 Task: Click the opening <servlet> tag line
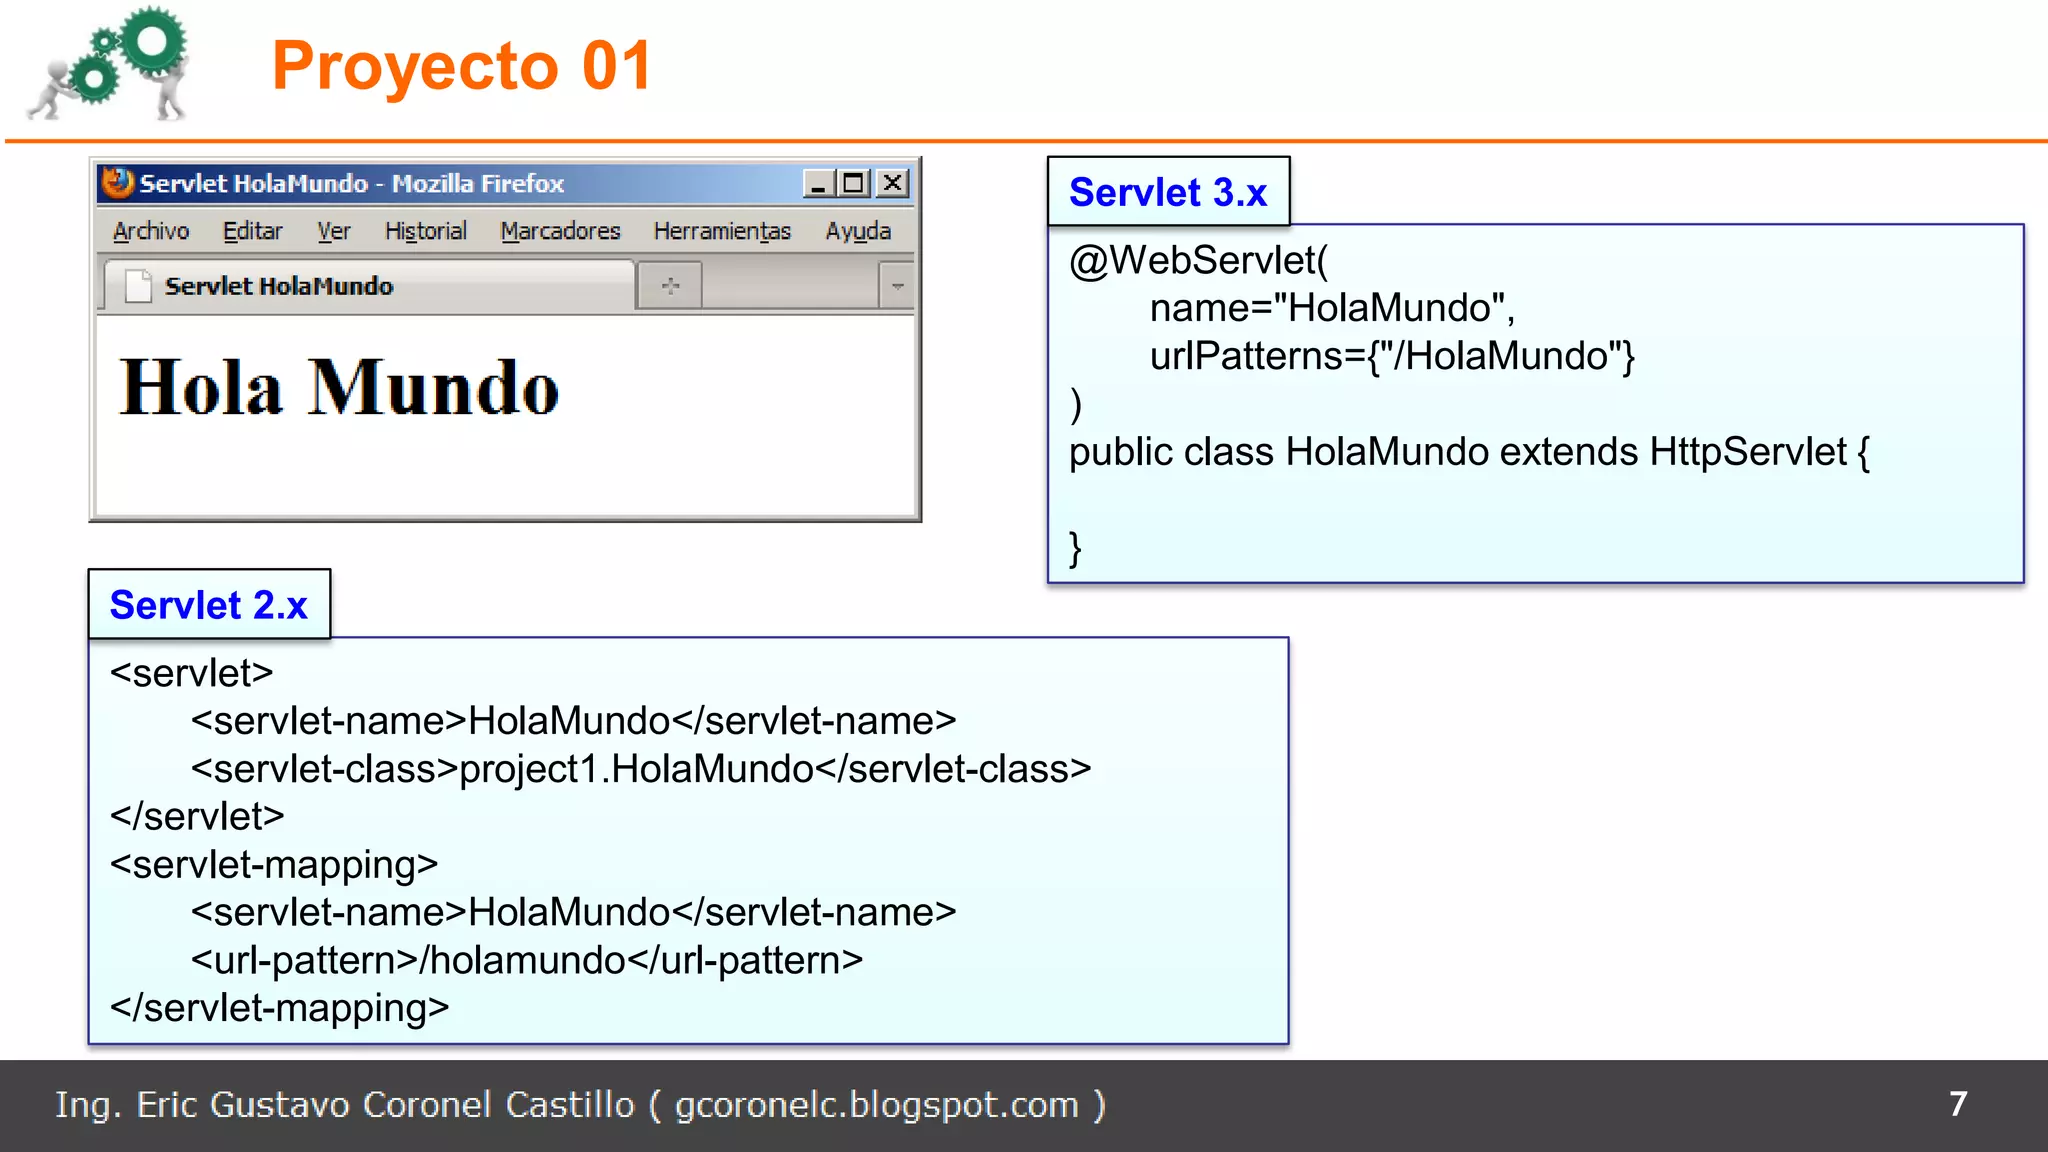(192, 673)
